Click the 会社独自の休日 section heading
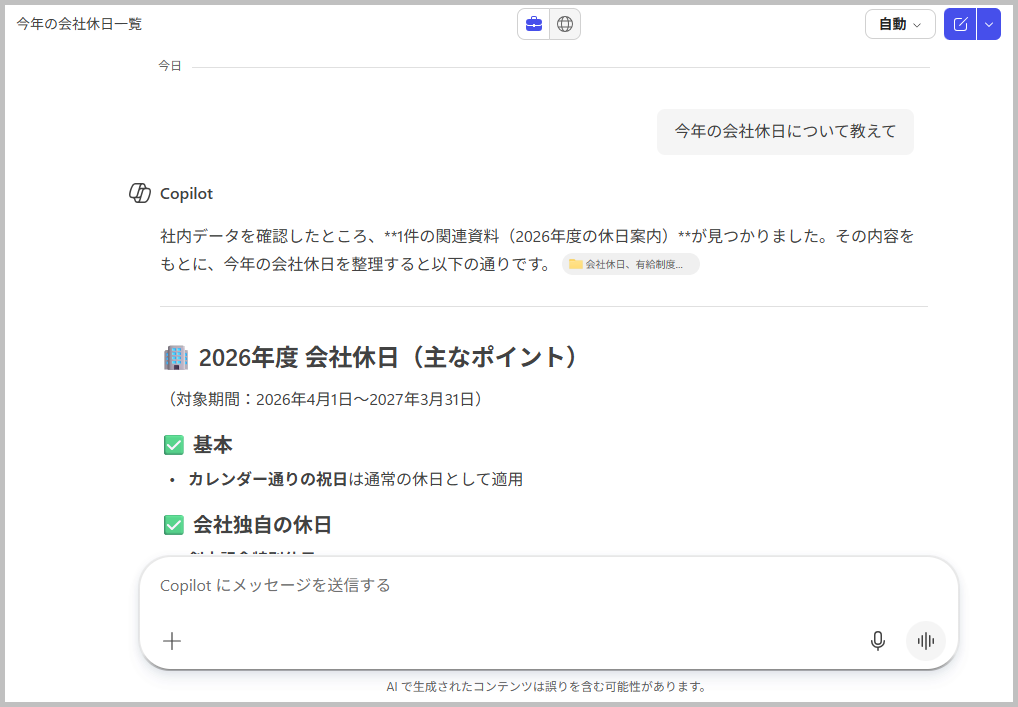Image resolution: width=1018 pixels, height=707 pixels. click(262, 525)
